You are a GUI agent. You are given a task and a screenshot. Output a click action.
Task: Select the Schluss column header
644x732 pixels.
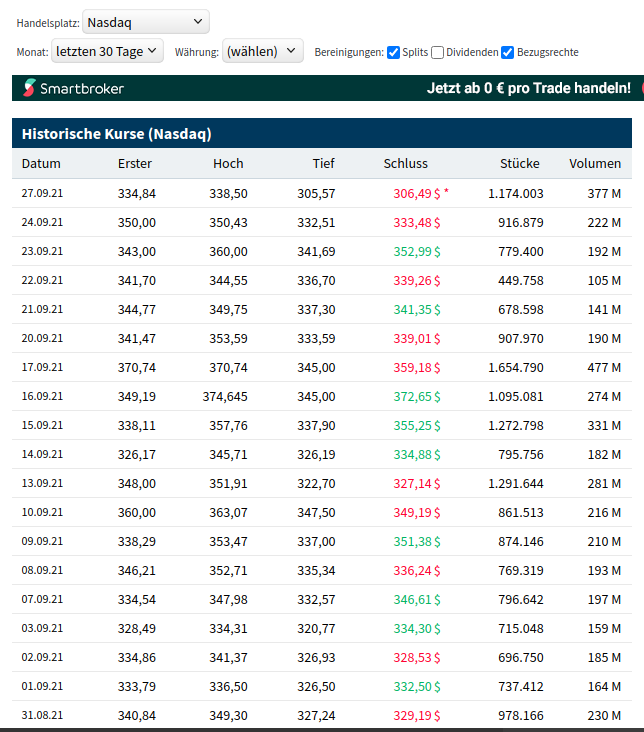click(x=405, y=164)
